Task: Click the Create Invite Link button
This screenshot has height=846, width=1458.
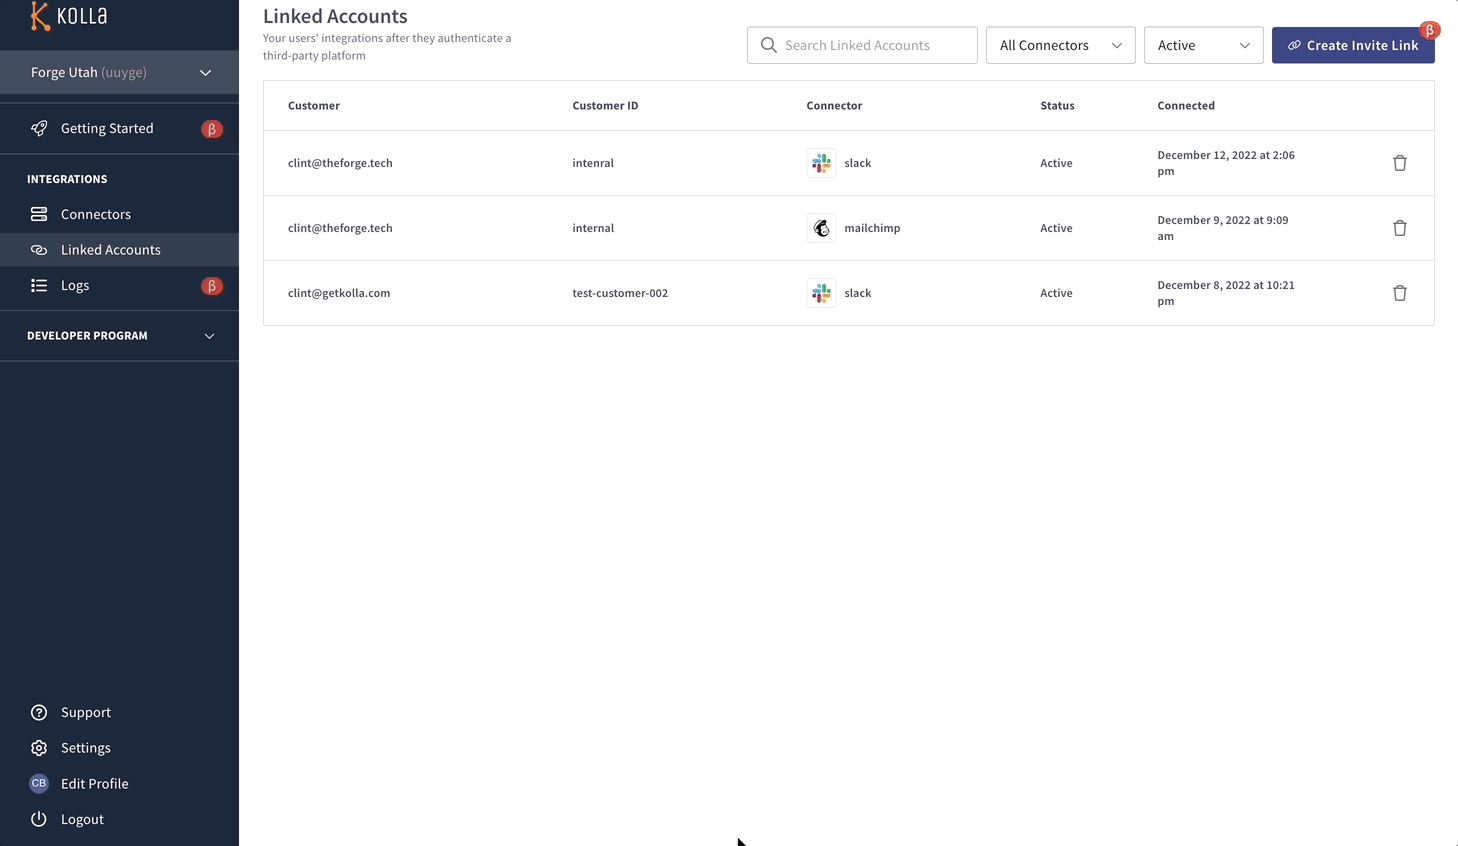Action: 1352,45
